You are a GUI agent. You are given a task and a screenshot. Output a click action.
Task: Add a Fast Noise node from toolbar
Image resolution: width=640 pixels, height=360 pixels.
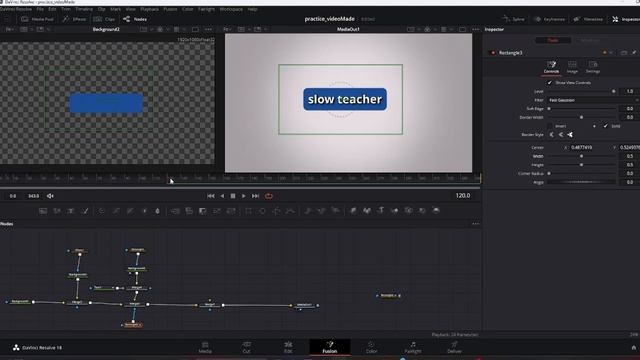(57, 211)
